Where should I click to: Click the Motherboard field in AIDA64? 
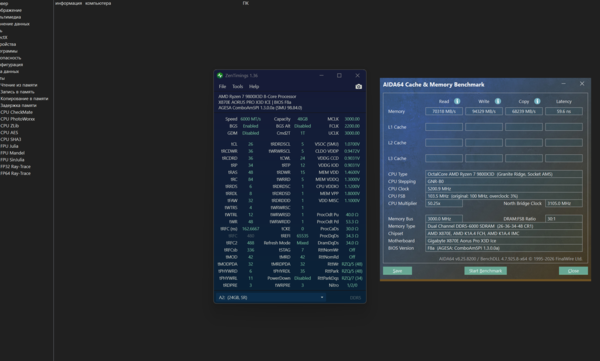tap(504, 241)
